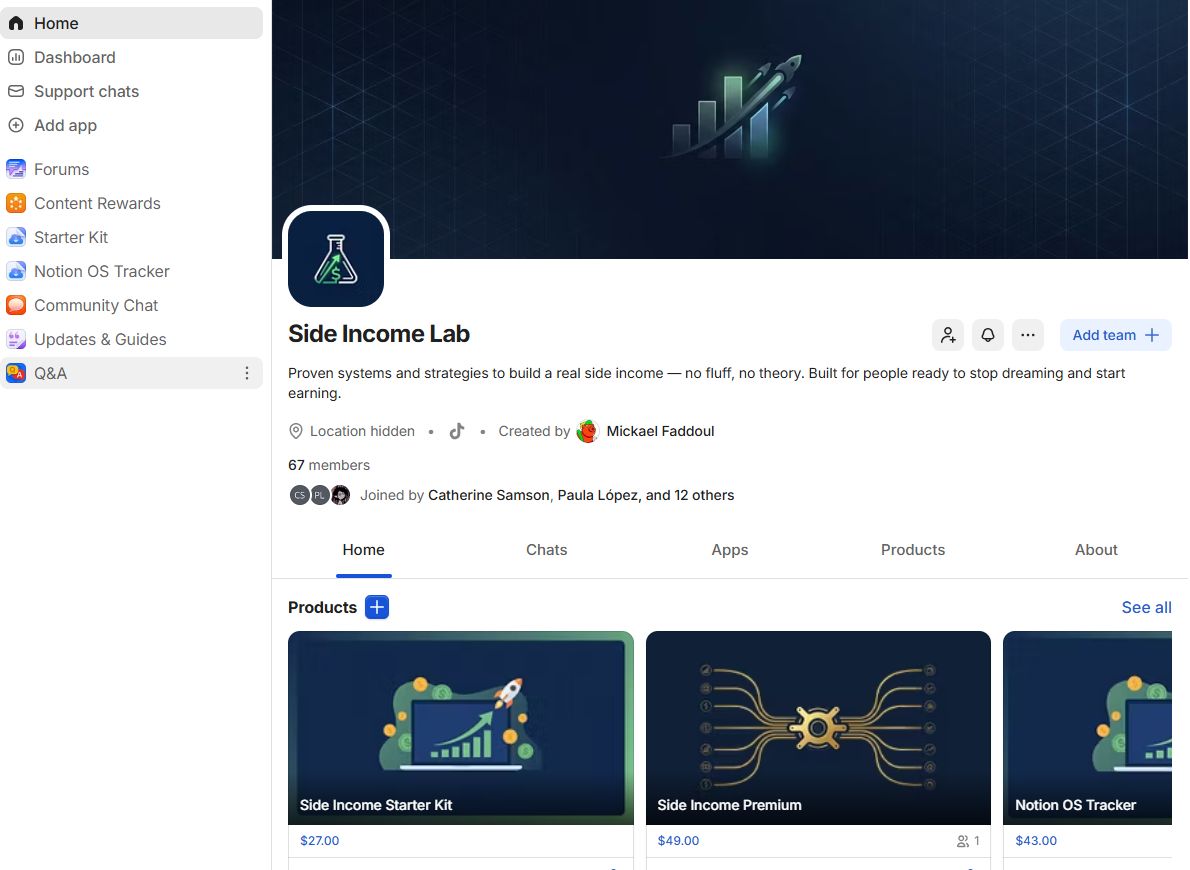Image resolution: width=1190 pixels, height=870 pixels.
Task: Click the See all products link
Action: click(1146, 607)
